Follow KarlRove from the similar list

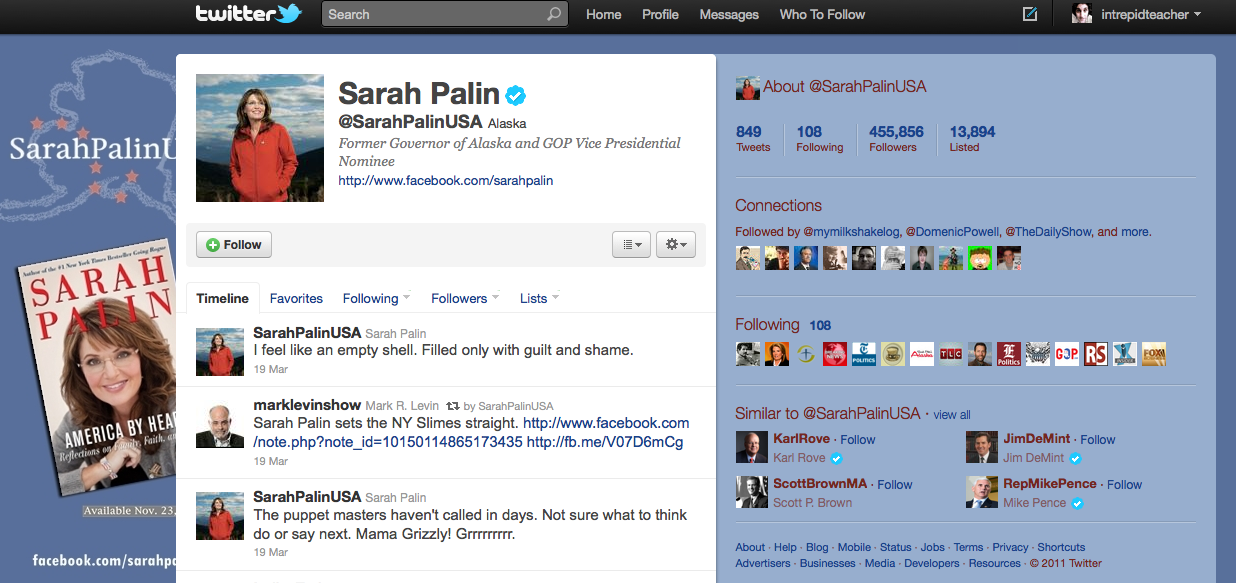(x=858, y=439)
